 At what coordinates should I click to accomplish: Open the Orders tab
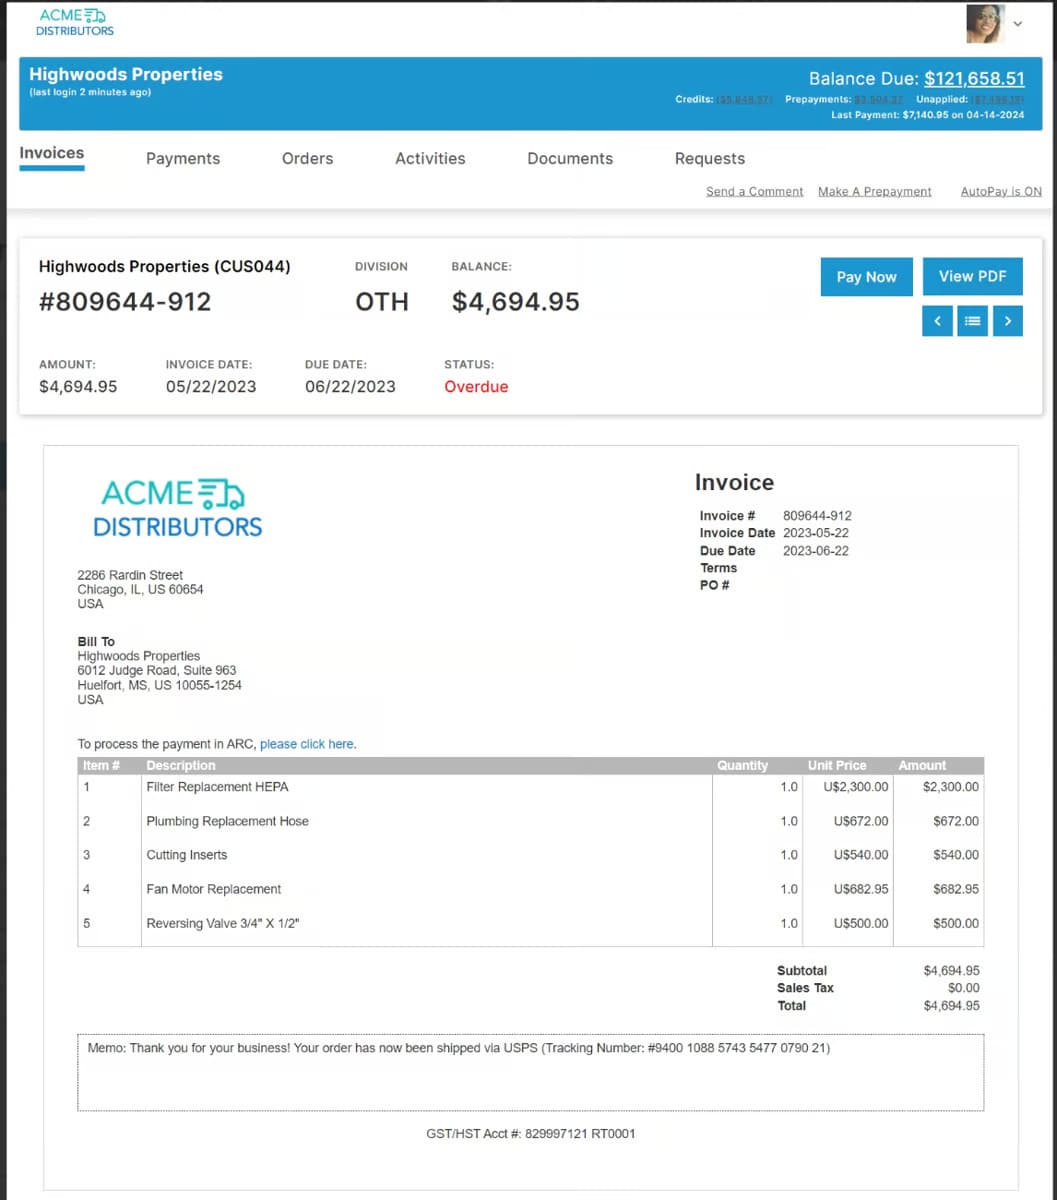click(307, 158)
